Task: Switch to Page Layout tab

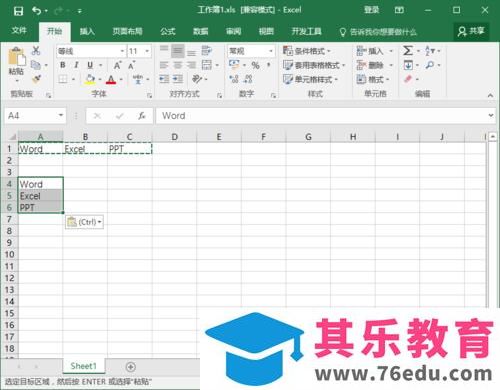Action: (x=127, y=32)
